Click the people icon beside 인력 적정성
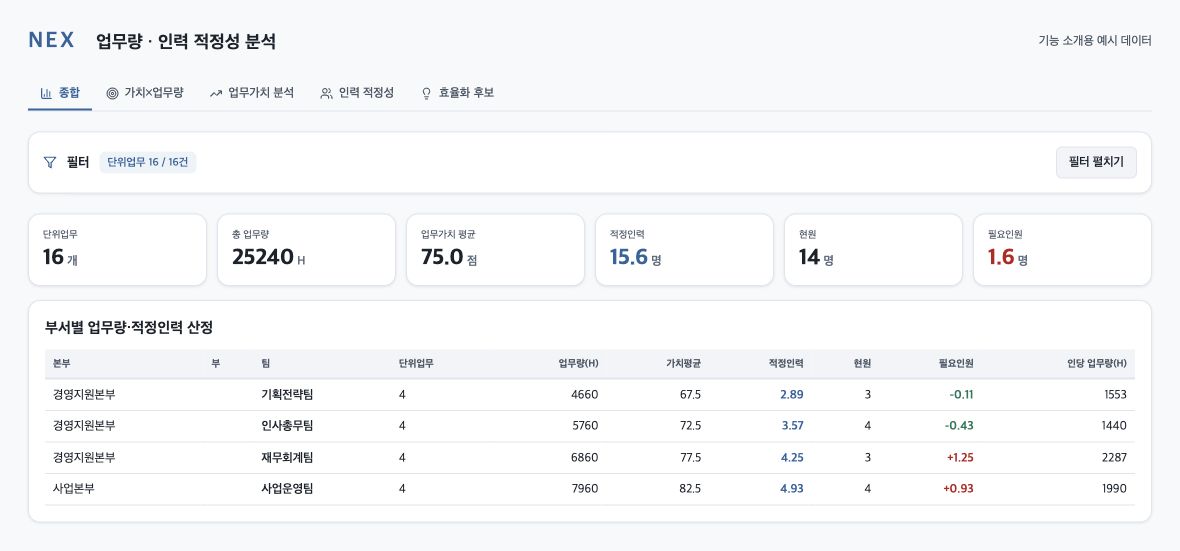 pyautogui.click(x=327, y=93)
